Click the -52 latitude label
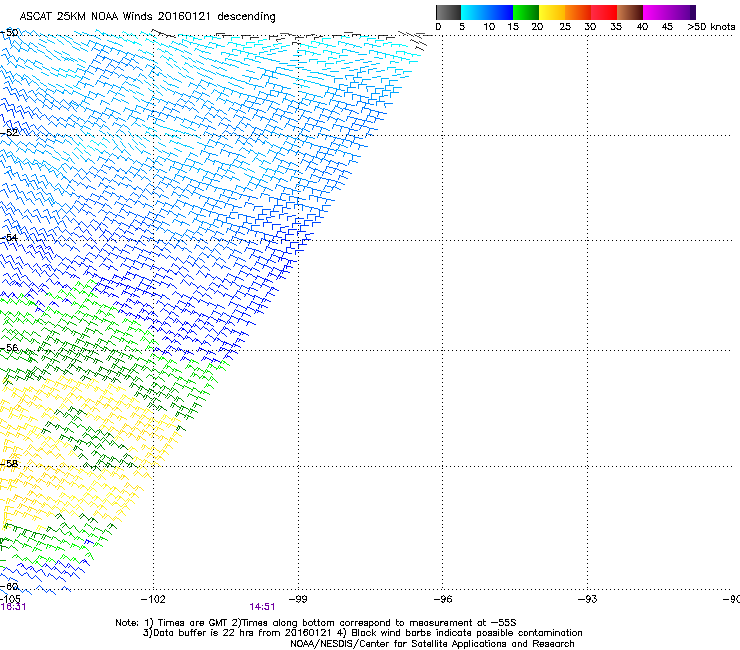Screen dimensions: 740x650 click(9, 133)
